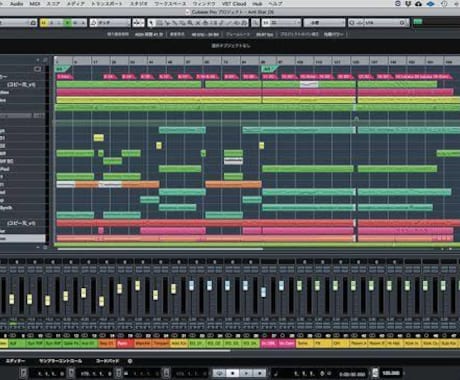This screenshot has height=380, width=460.
Task: Adjust the Timpani channel fader
Action: point(155,295)
